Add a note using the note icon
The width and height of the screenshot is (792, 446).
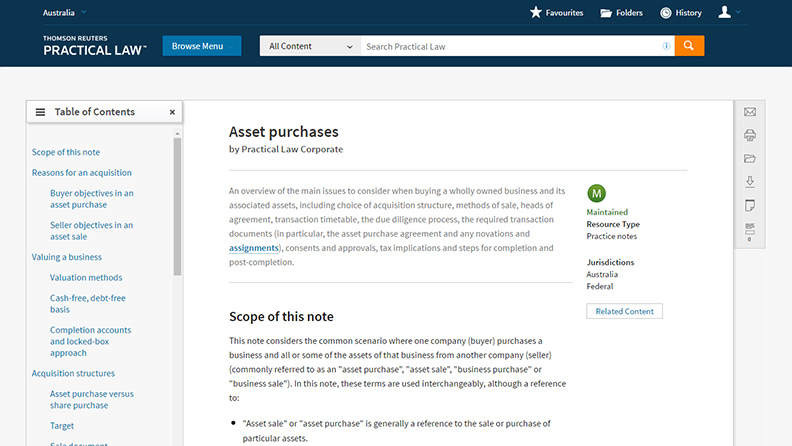[750, 206]
